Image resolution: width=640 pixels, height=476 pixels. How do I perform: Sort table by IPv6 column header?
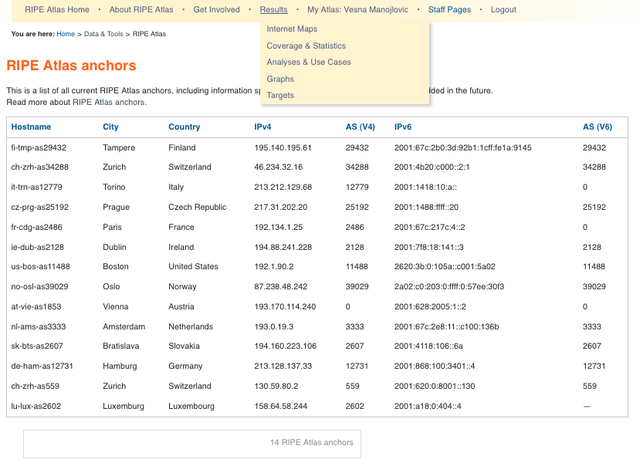point(402,127)
